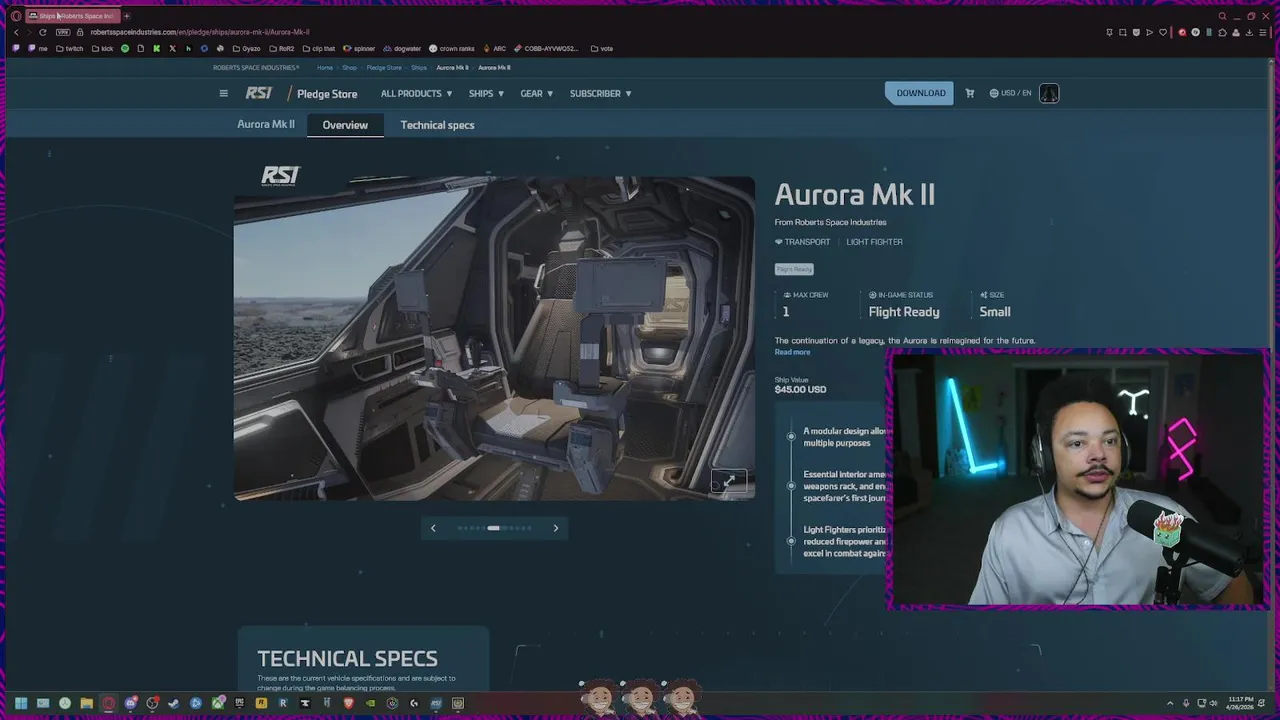Click the snapshot capture icon
Screen dimensions: 1280x720
[1122, 32]
